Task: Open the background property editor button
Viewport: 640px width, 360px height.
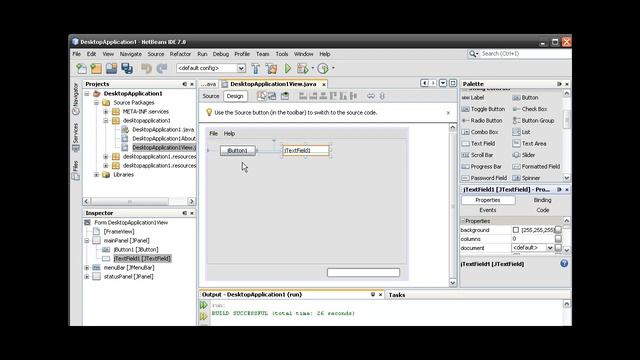Action: pyautogui.click(x=558, y=230)
